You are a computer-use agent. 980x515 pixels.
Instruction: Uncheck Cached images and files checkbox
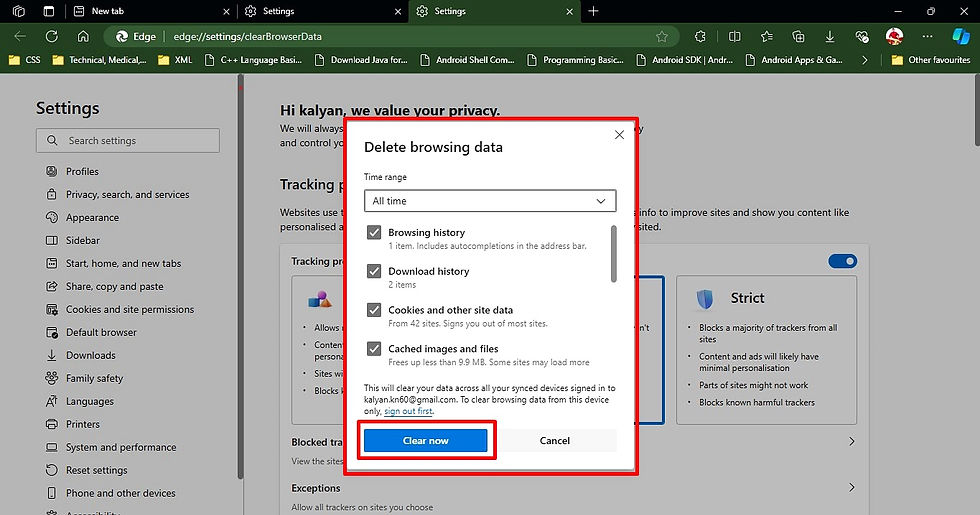(374, 349)
